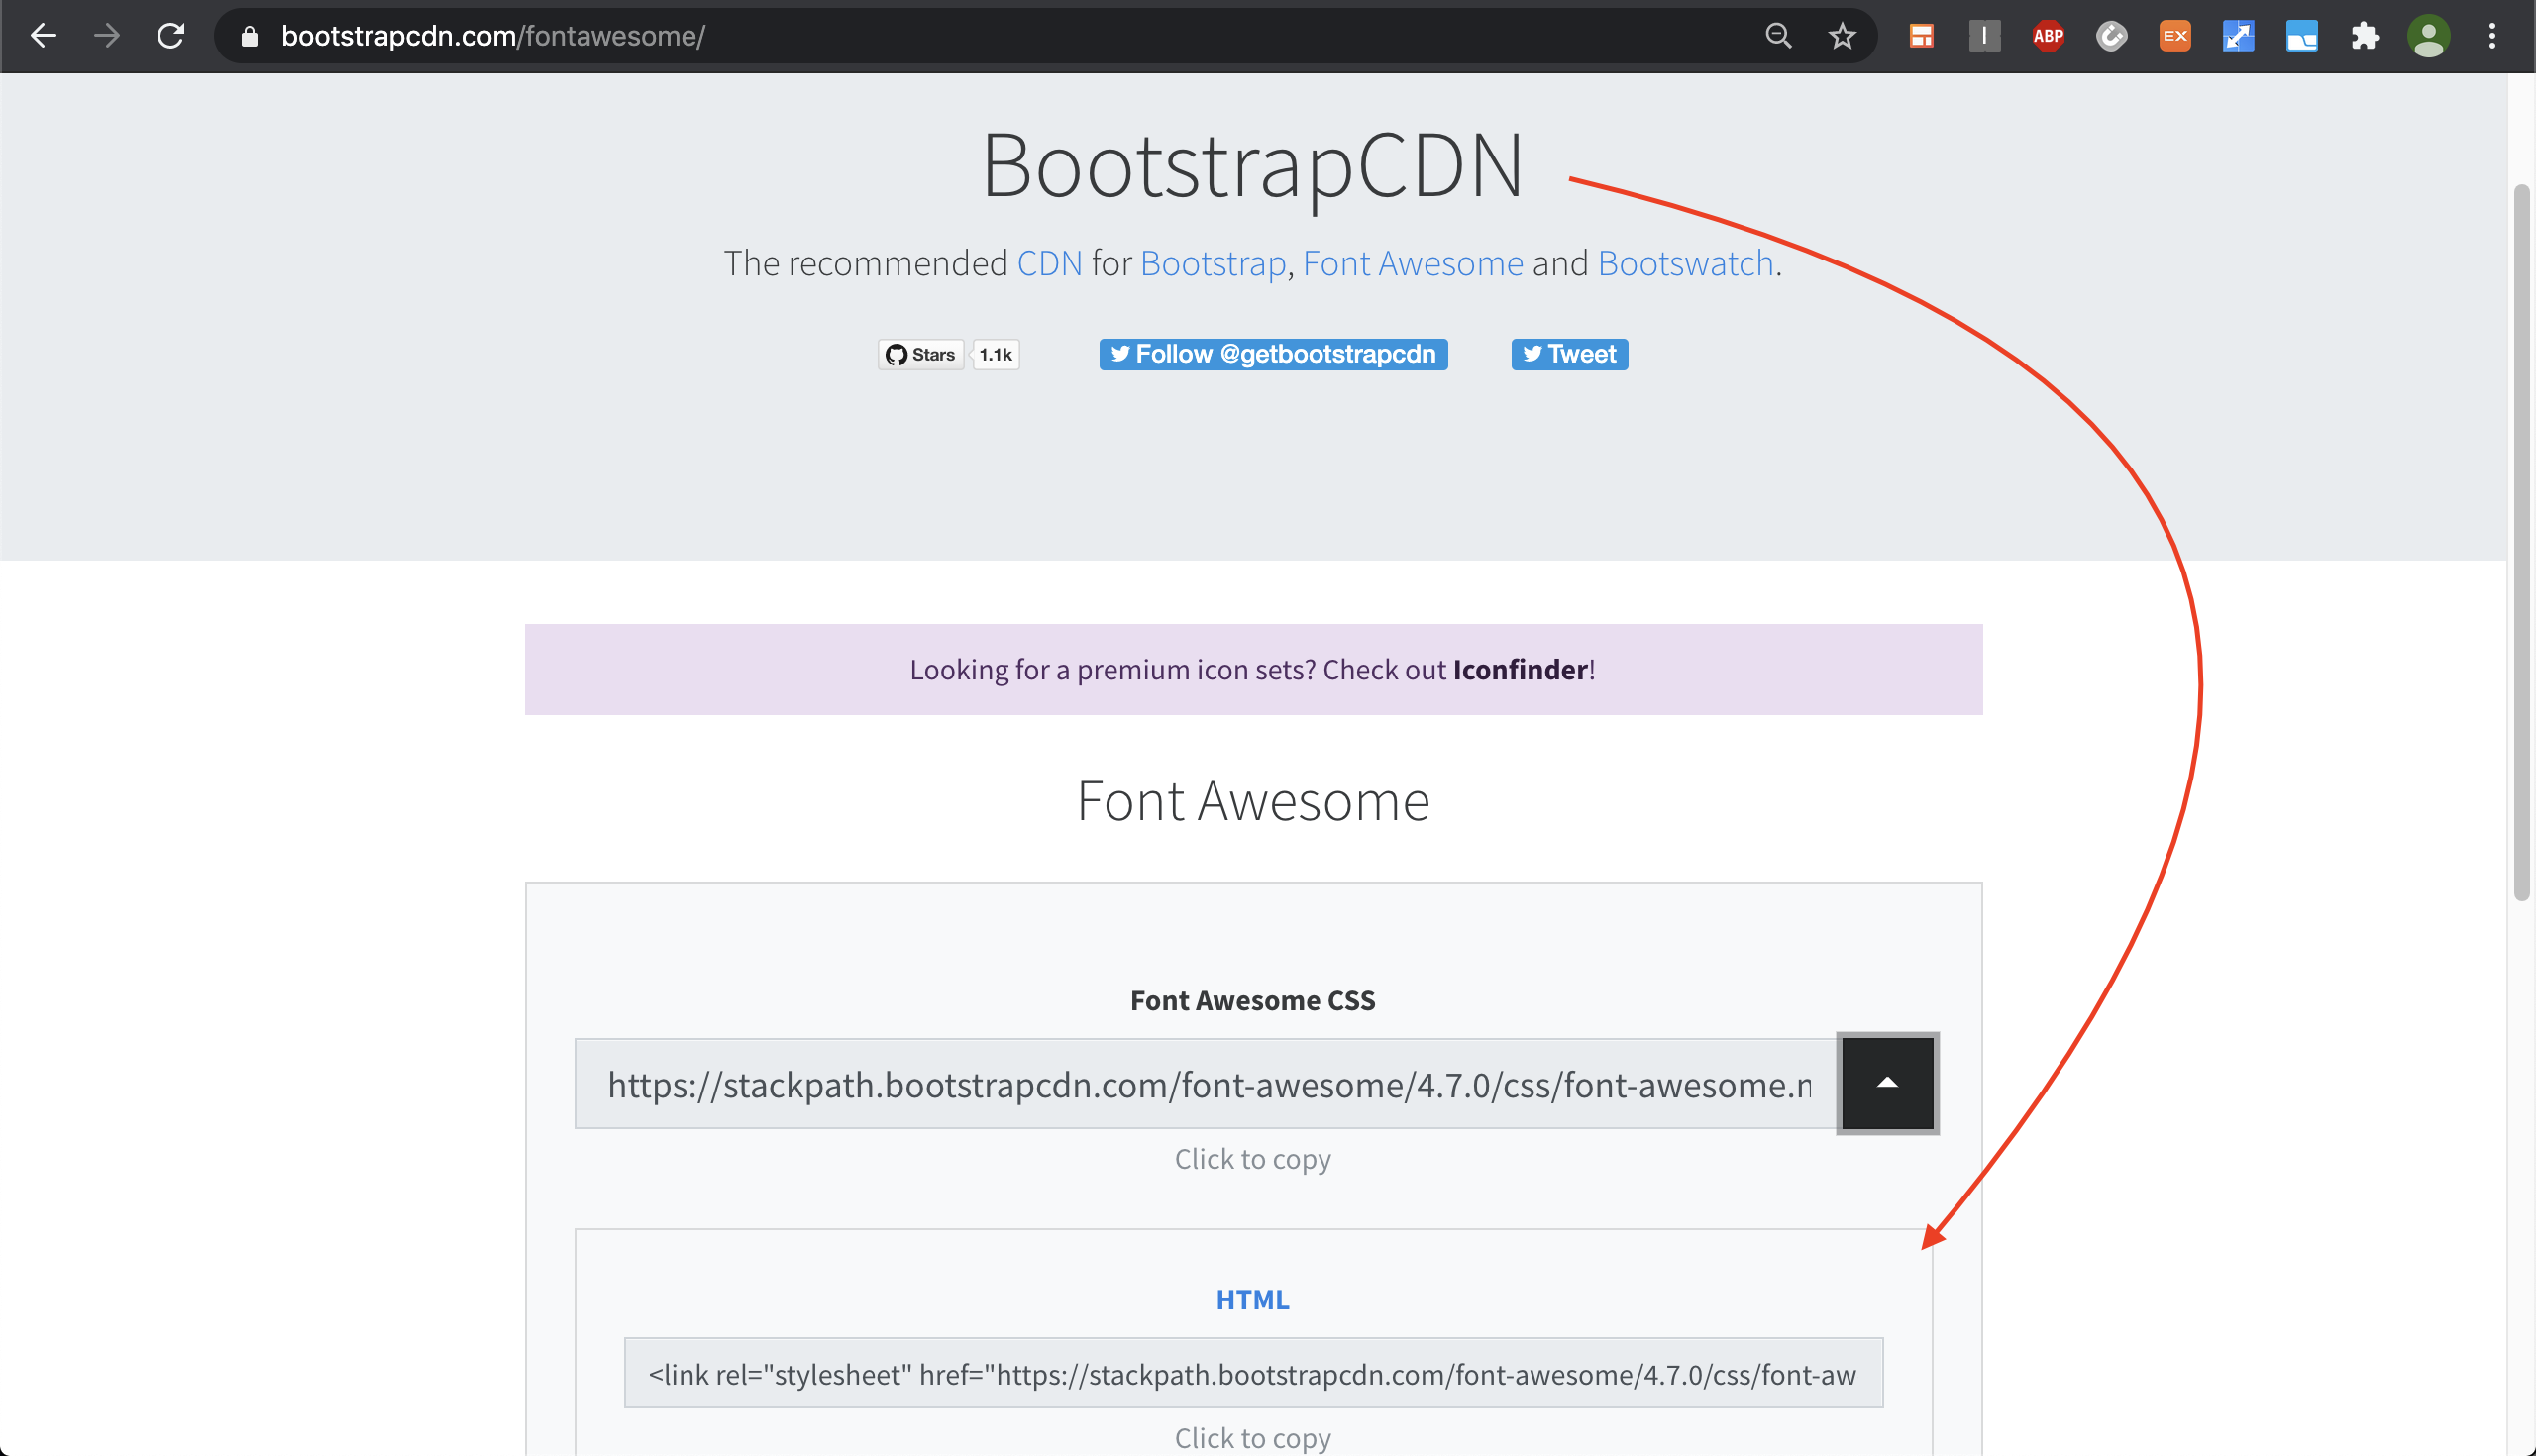Click the HTML snippet heading
This screenshot has height=1456, width=2536.
click(1252, 1299)
